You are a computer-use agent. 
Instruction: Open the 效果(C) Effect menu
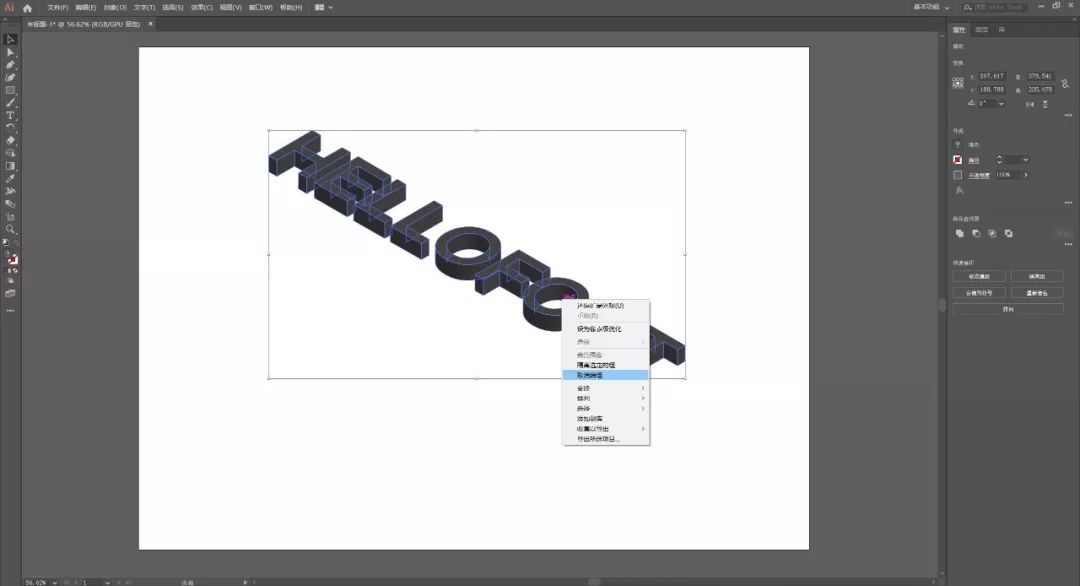click(202, 7)
